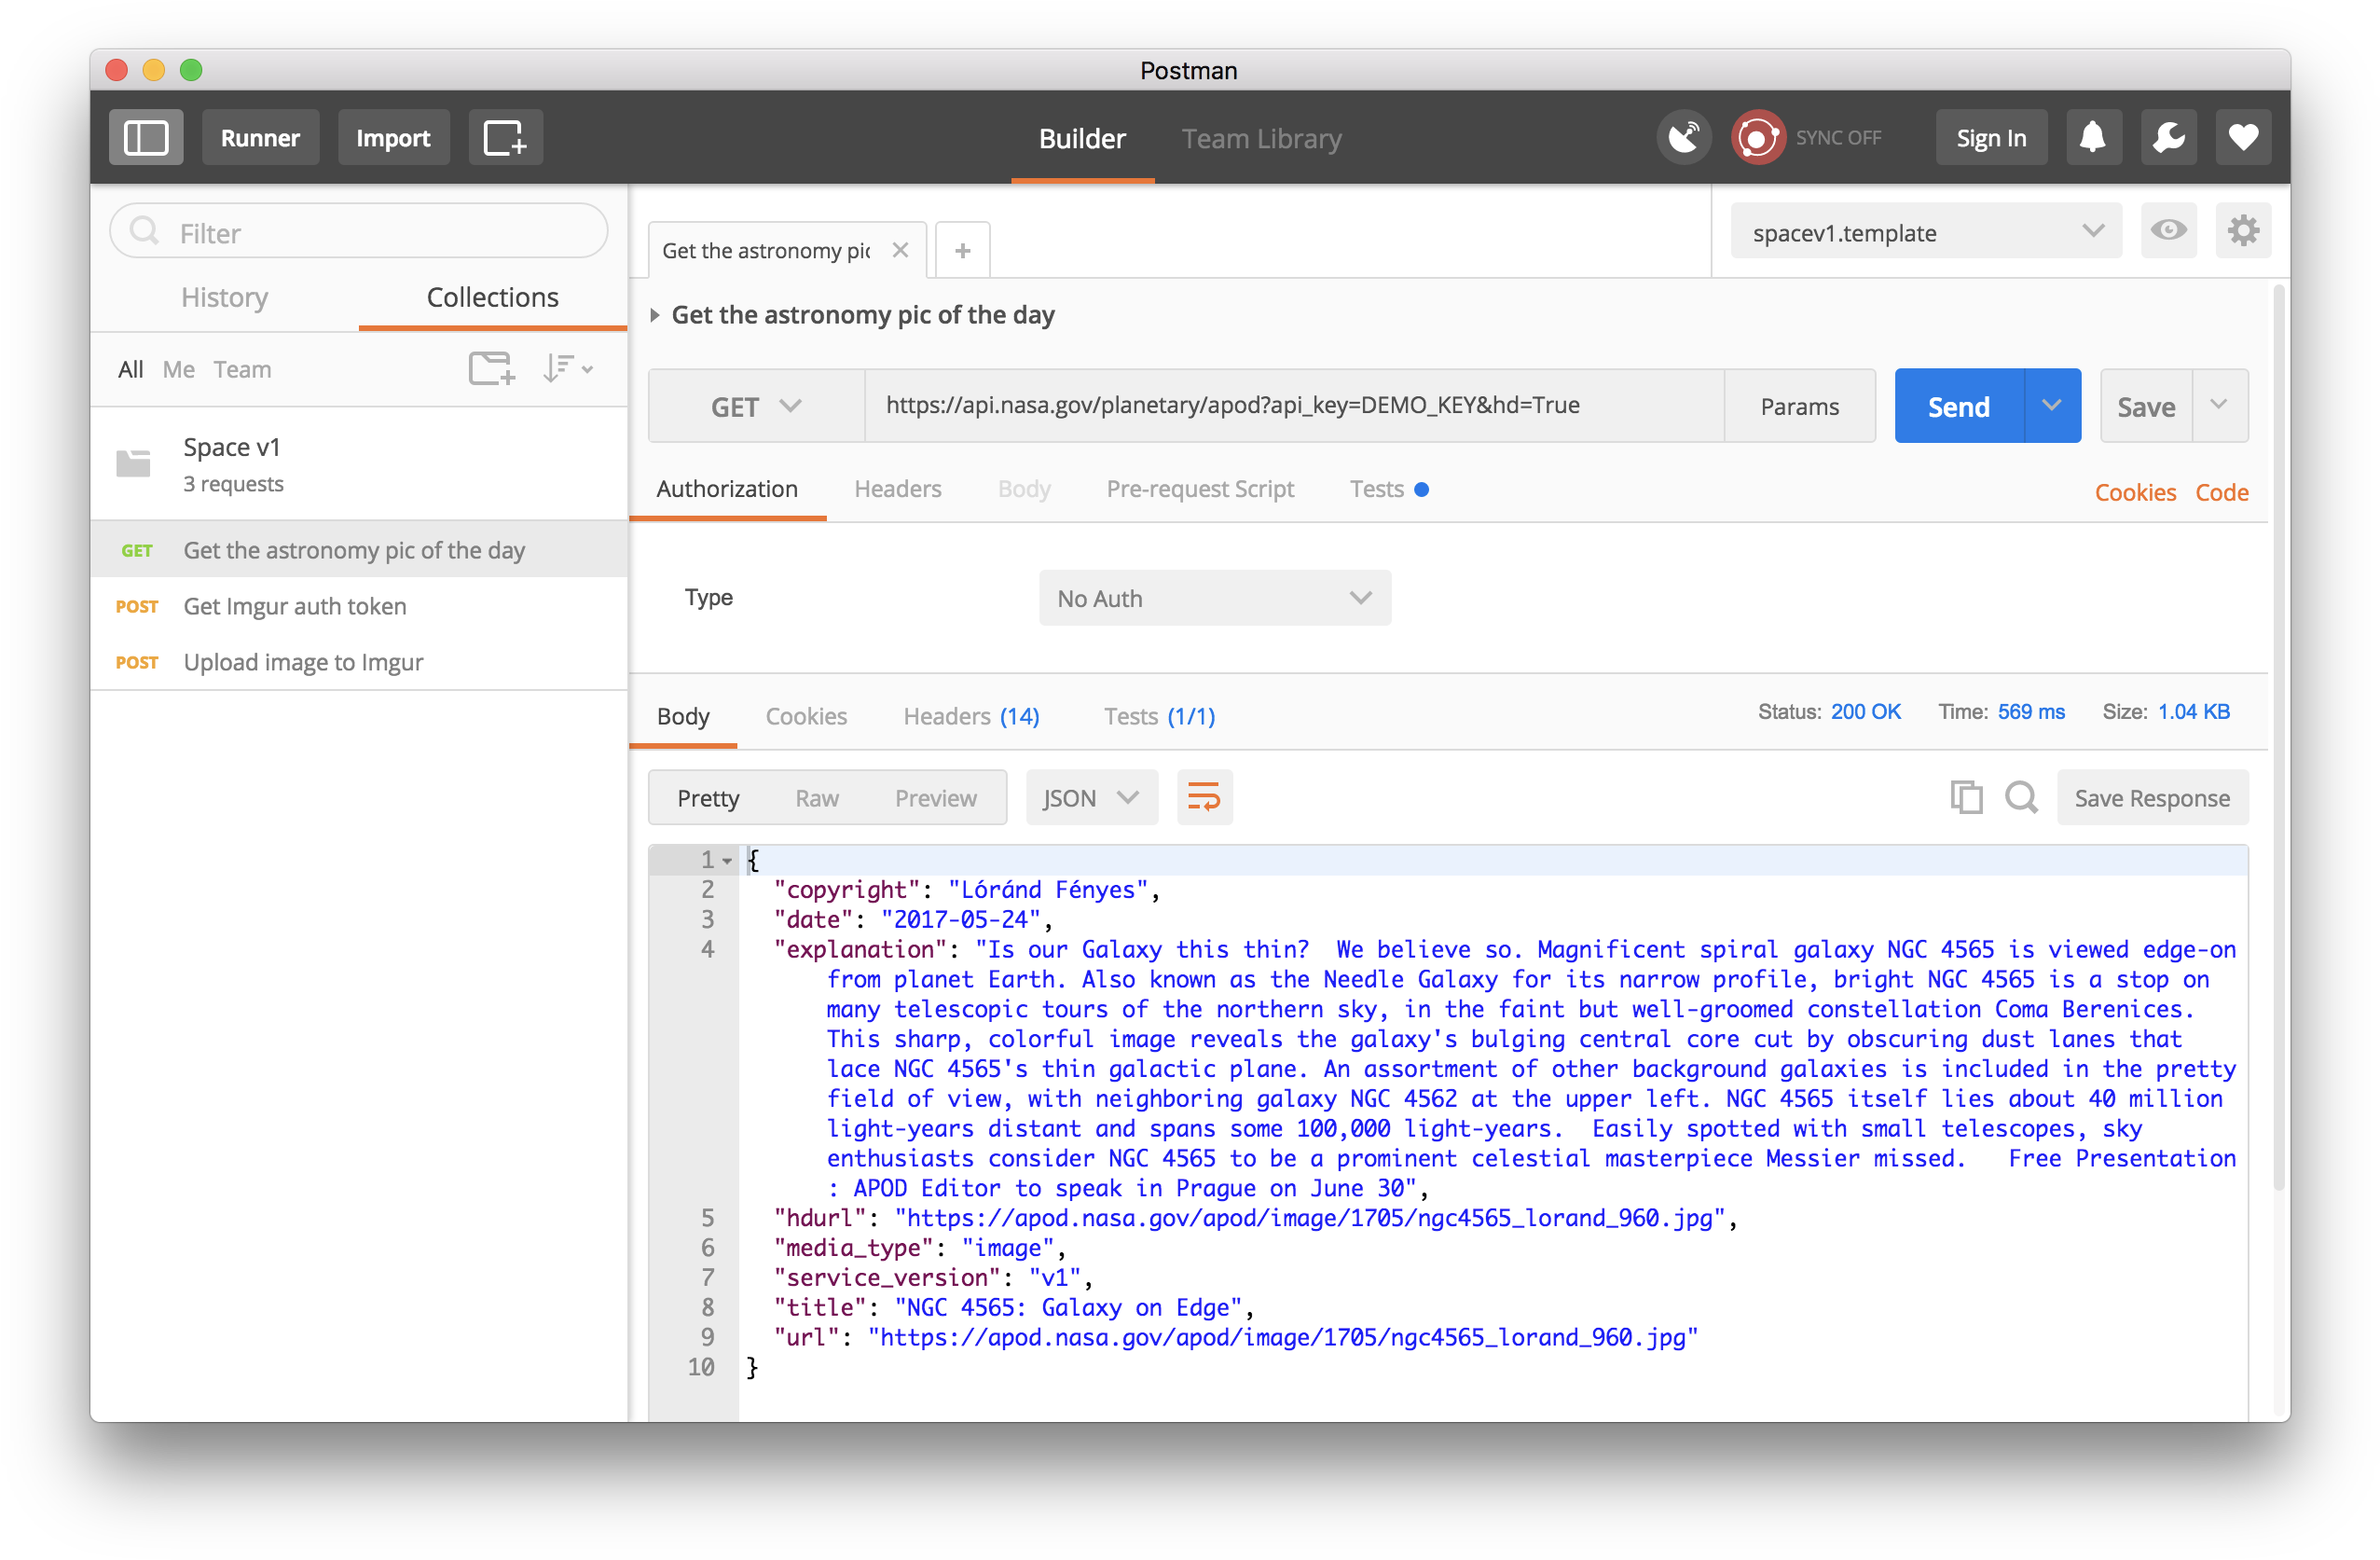Show environment variables with the eye icon
The width and height of the screenshot is (2380, 1560).
[x=2168, y=231]
